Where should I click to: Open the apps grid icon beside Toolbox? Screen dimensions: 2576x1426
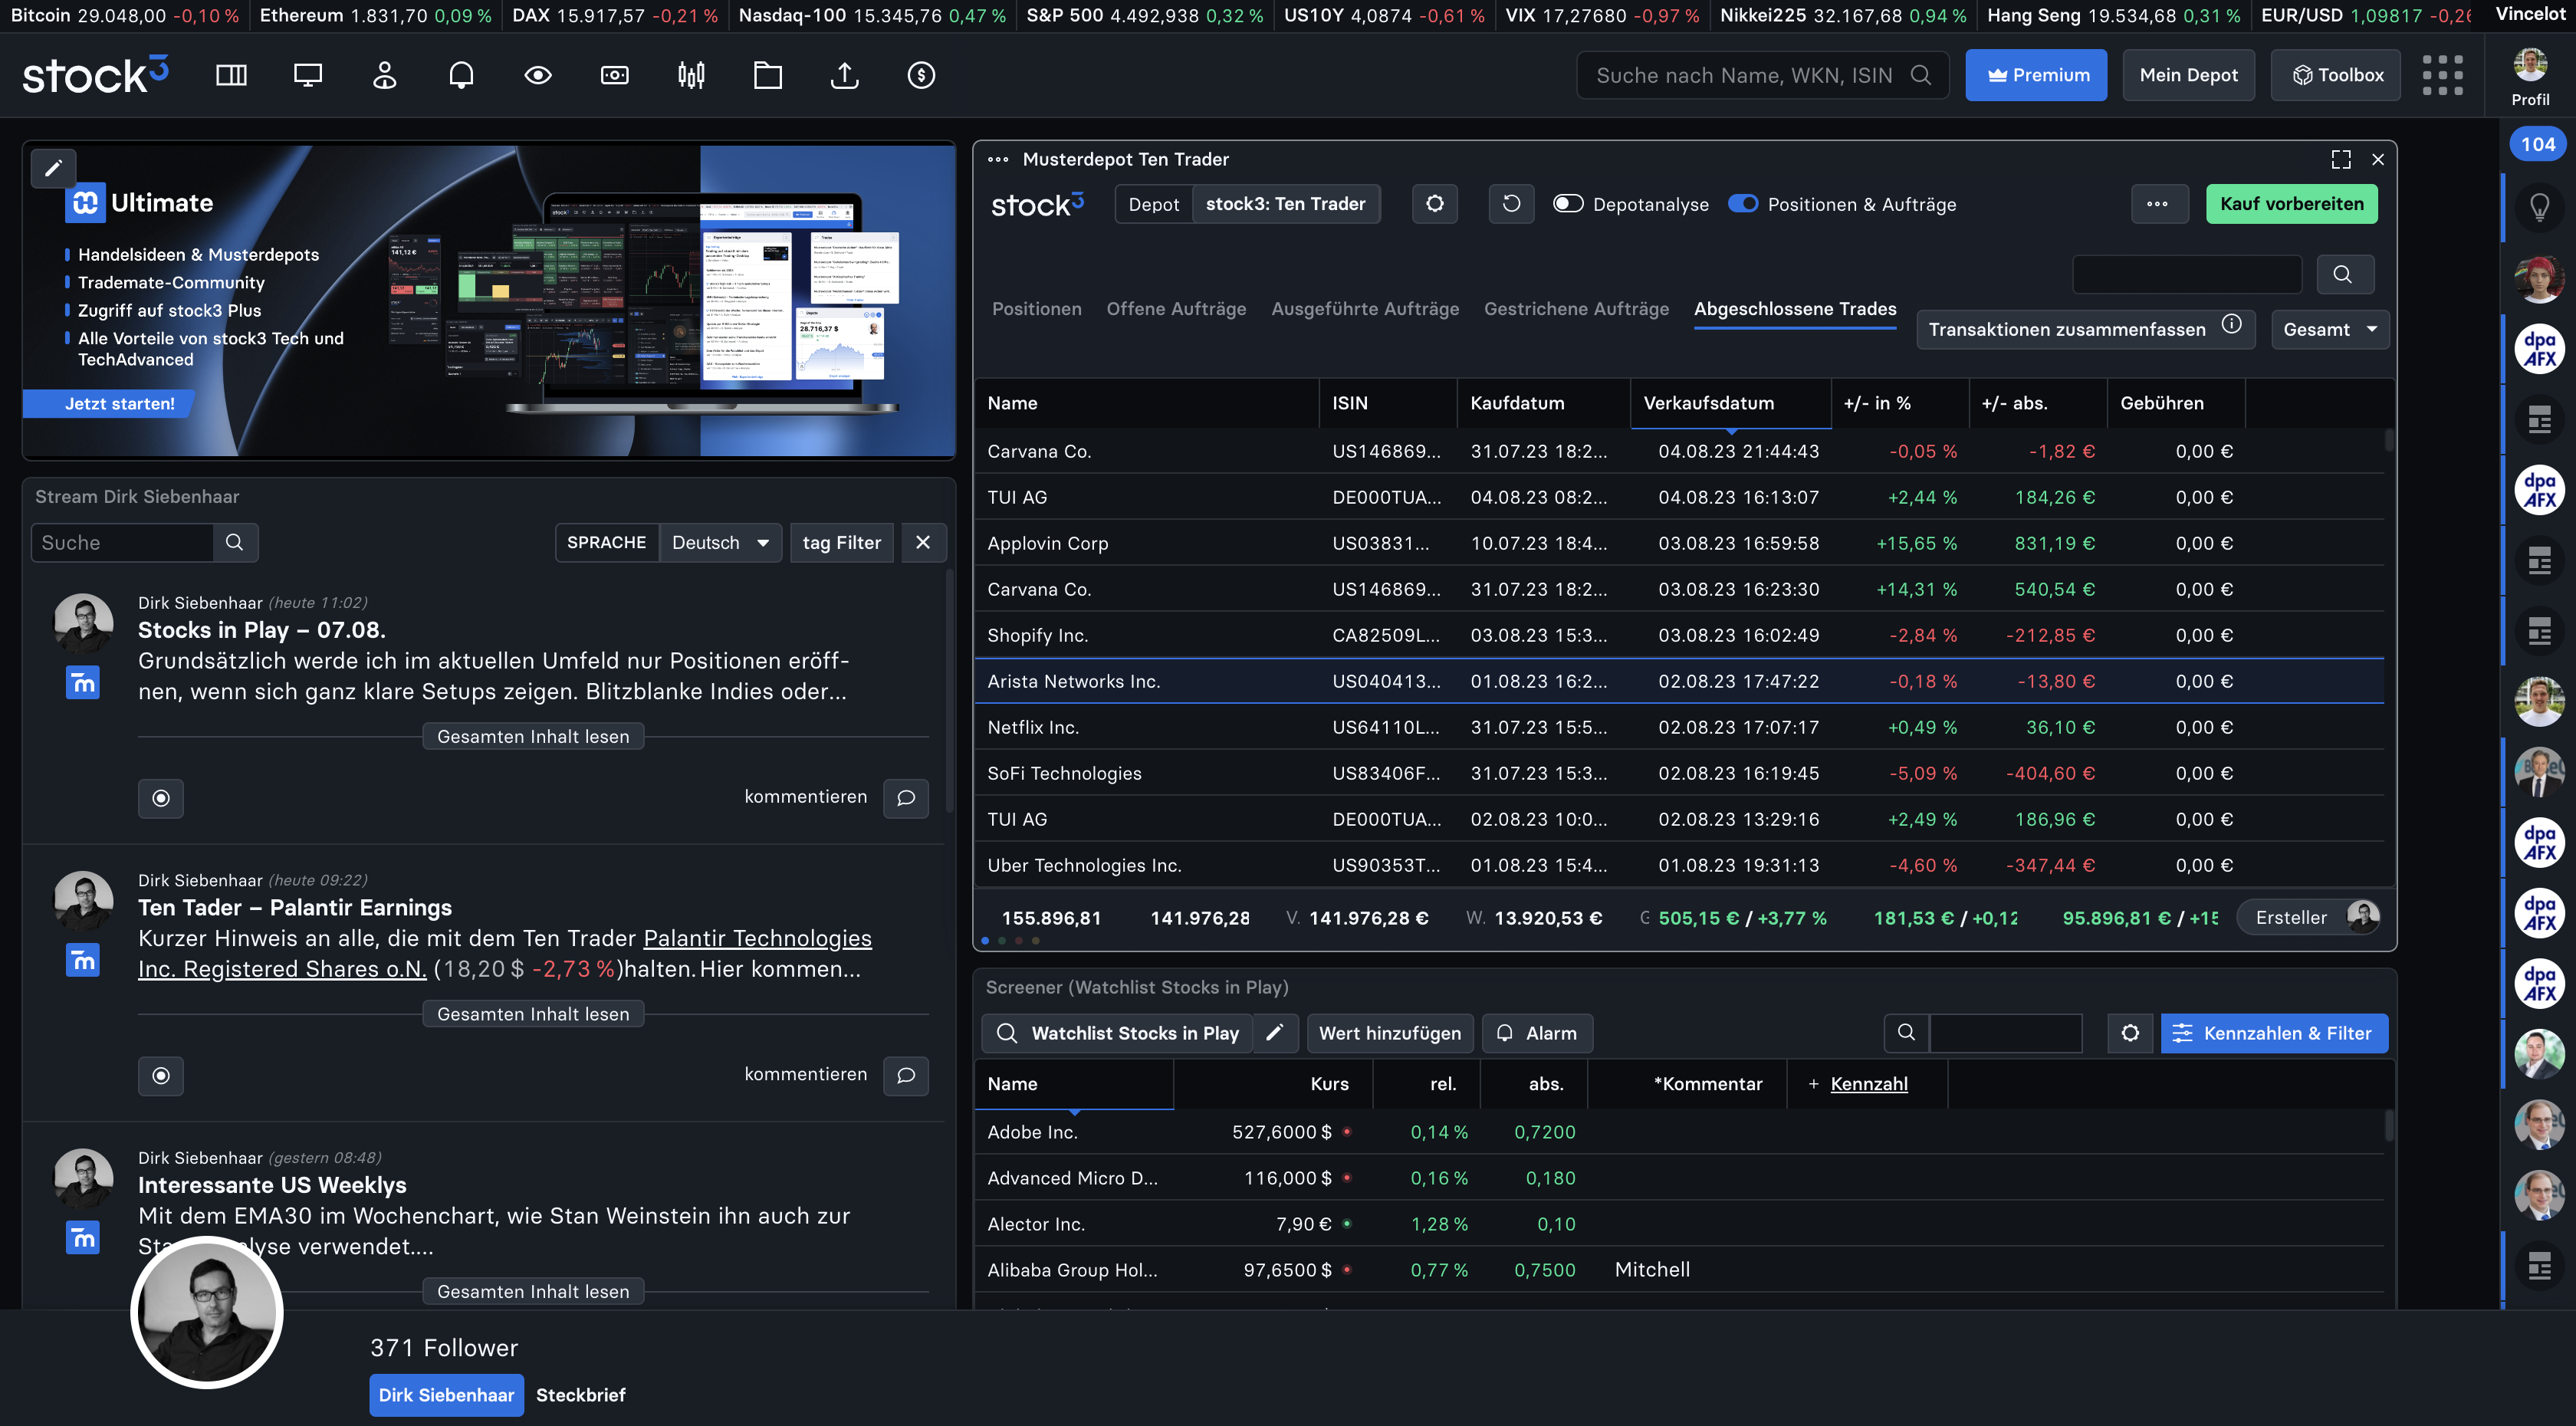click(2442, 75)
